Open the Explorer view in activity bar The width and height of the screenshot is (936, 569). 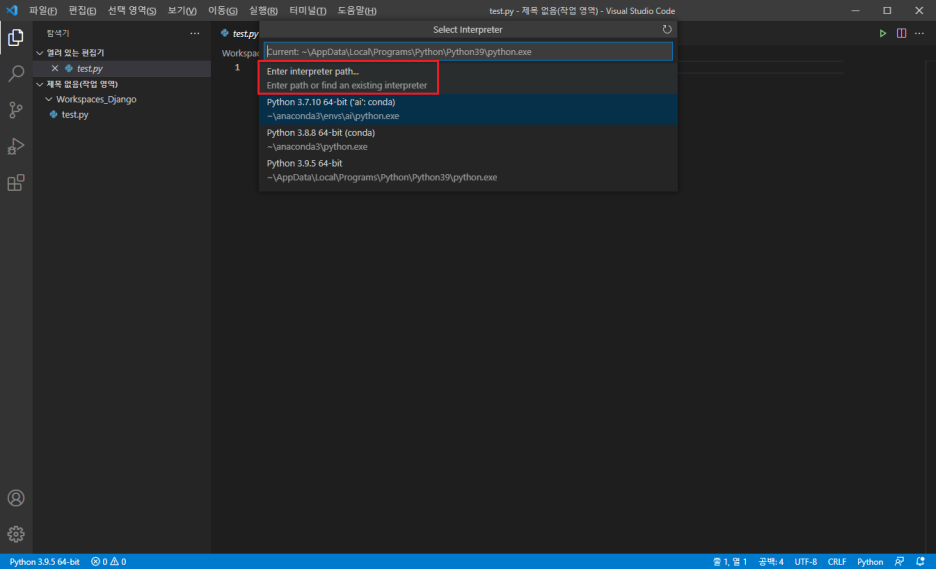tap(16, 38)
